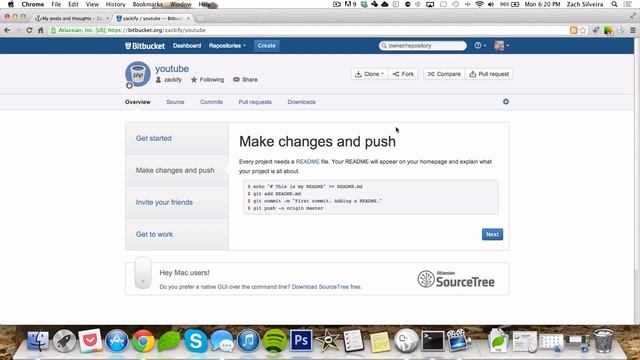The width and height of the screenshot is (640, 360).
Task: Open the Bitbucket logo home link
Action: 145,46
